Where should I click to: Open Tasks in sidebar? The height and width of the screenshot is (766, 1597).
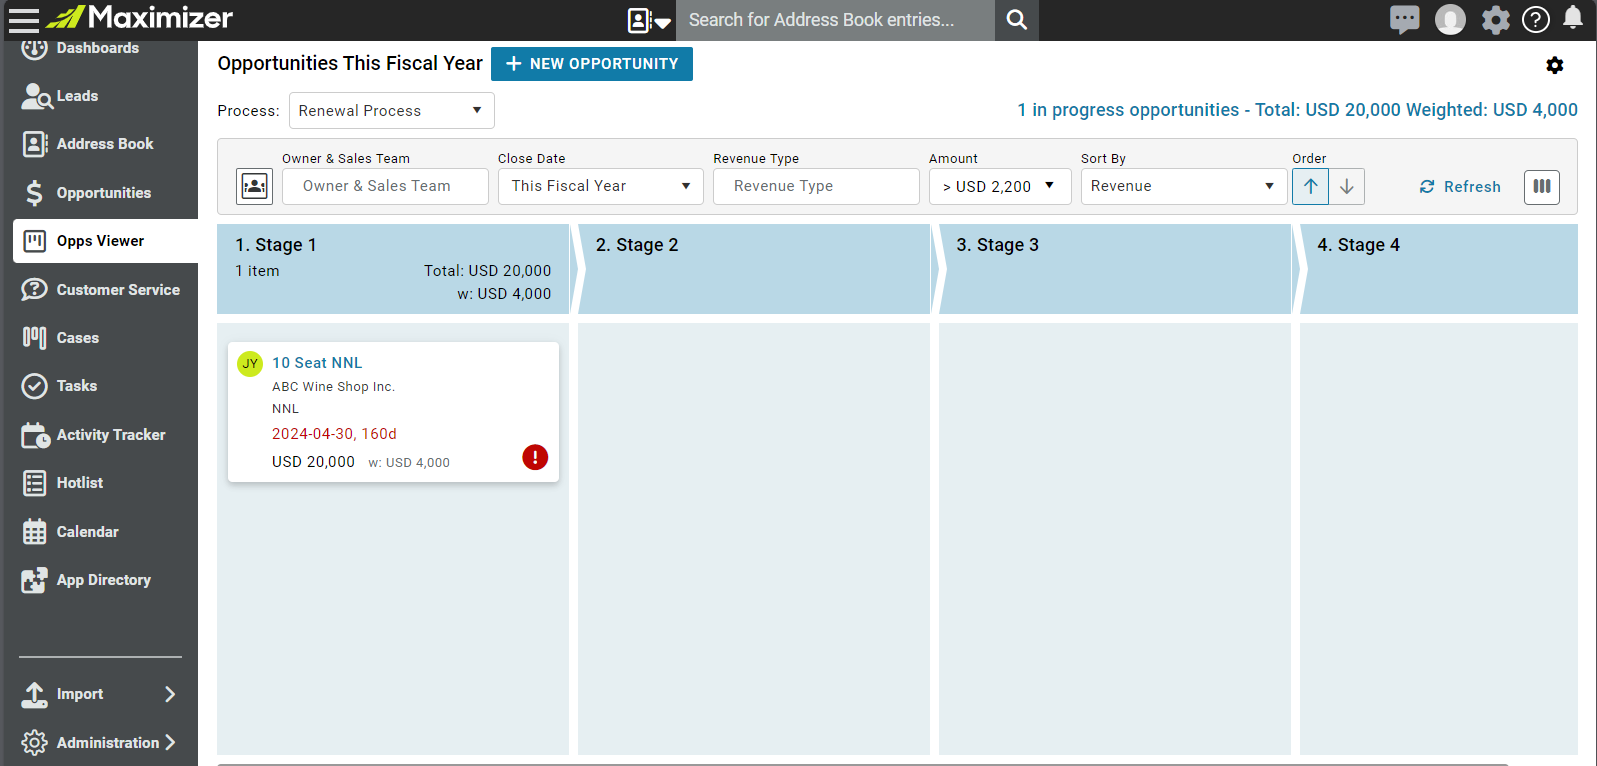click(77, 386)
